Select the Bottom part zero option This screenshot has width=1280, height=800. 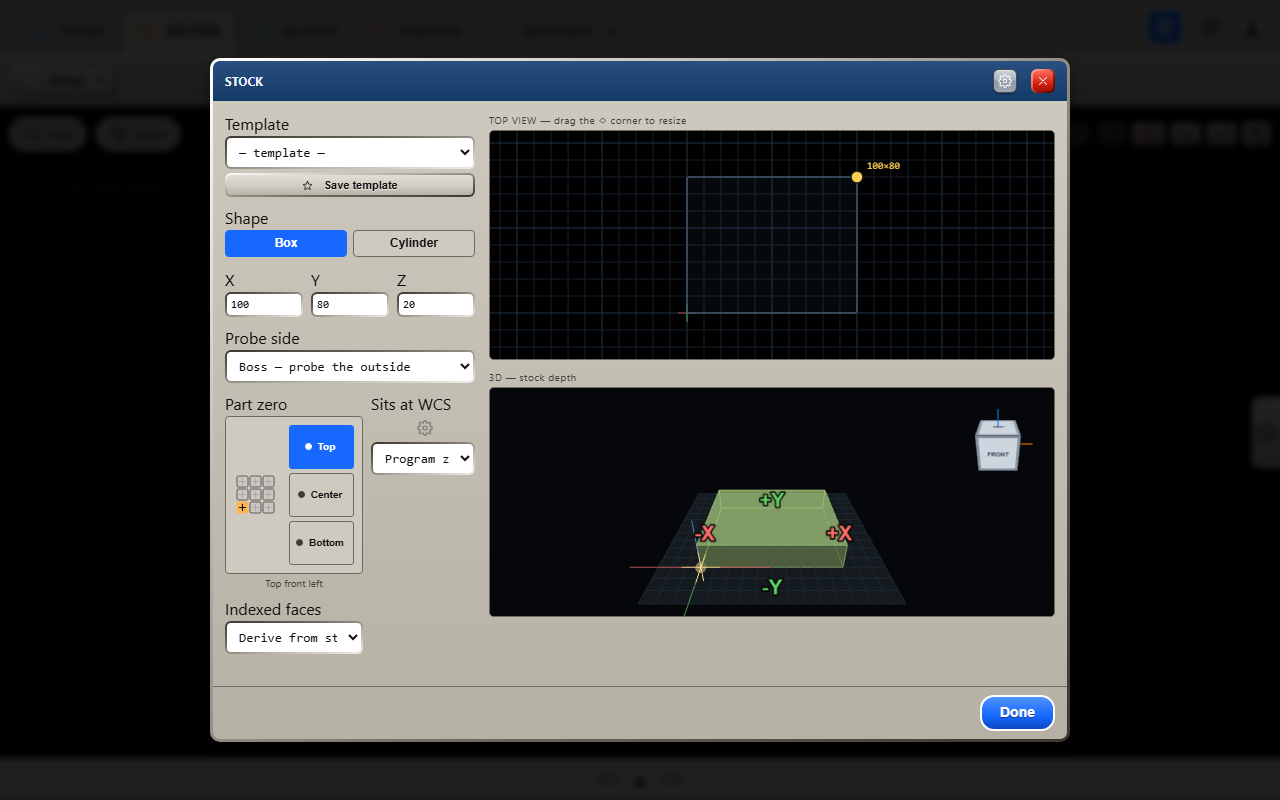pyautogui.click(x=321, y=543)
